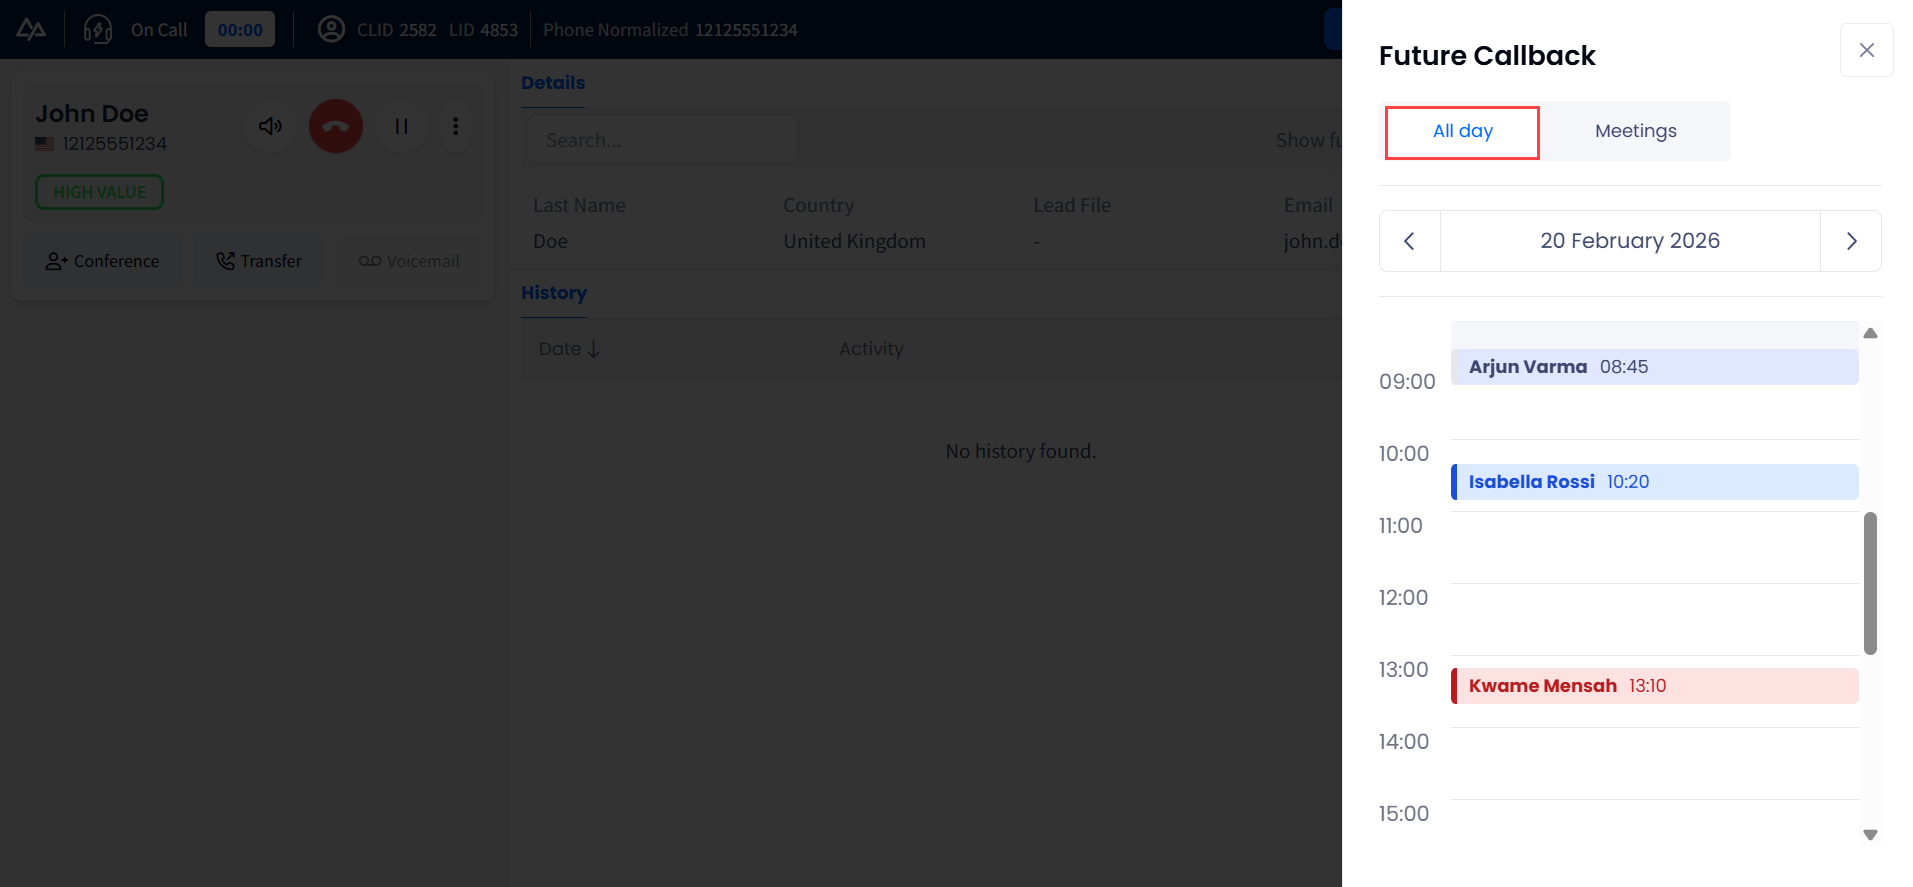The height and width of the screenshot is (887, 1913).
Task: Mute the call with the speaker icon
Action: click(269, 126)
